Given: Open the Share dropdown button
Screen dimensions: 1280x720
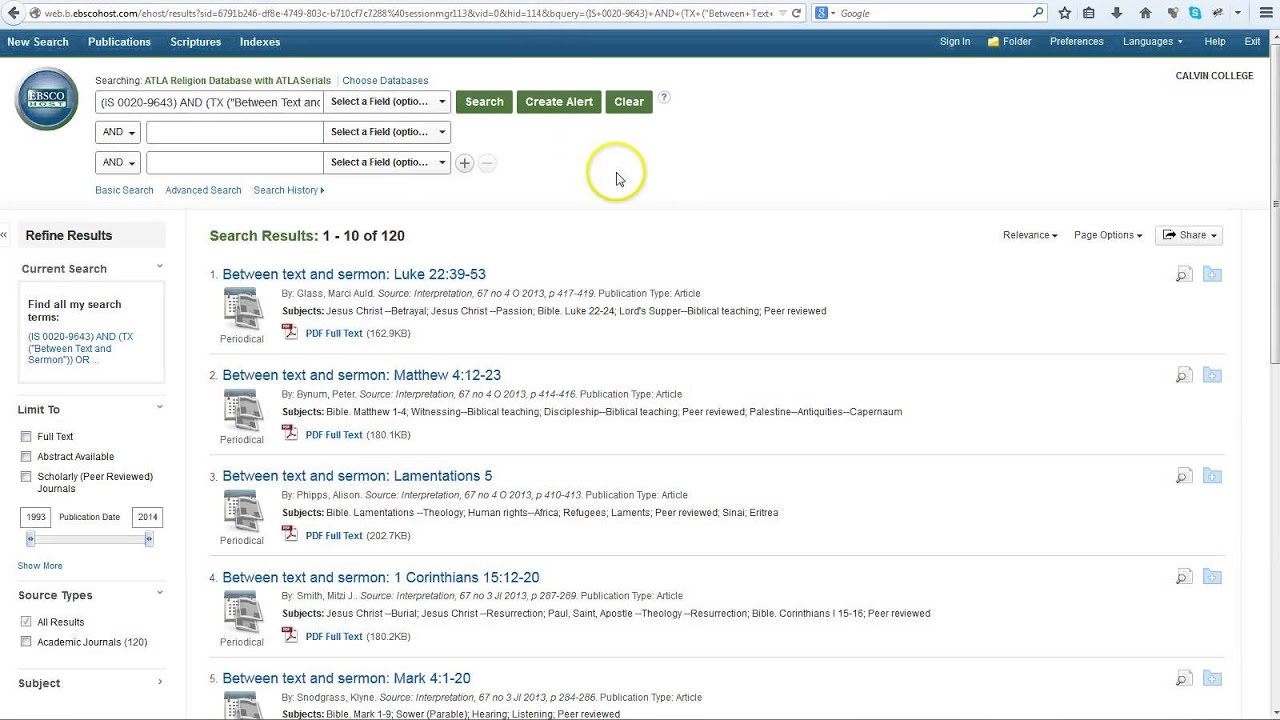Looking at the screenshot, I should tap(1189, 235).
